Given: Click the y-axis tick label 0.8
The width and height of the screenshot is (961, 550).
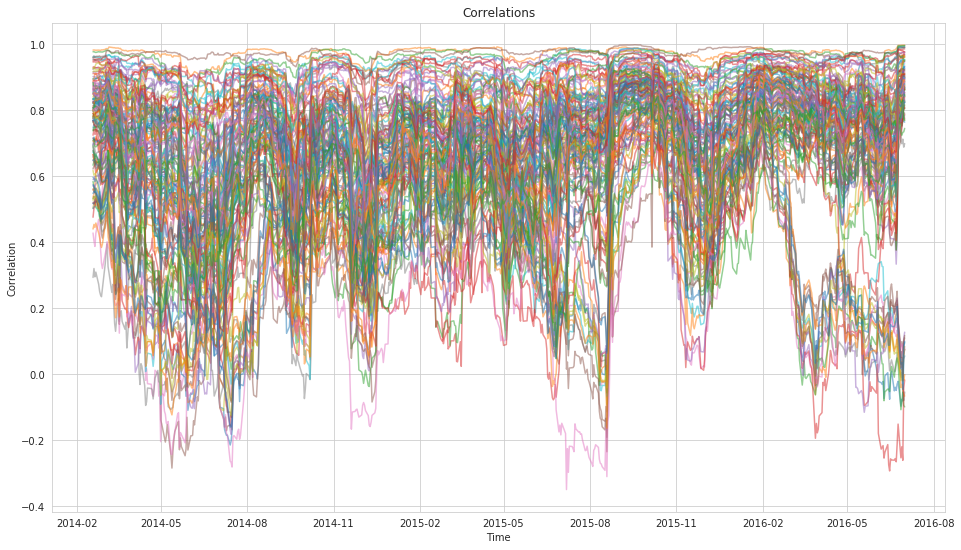Looking at the screenshot, I should pos(38,111).
